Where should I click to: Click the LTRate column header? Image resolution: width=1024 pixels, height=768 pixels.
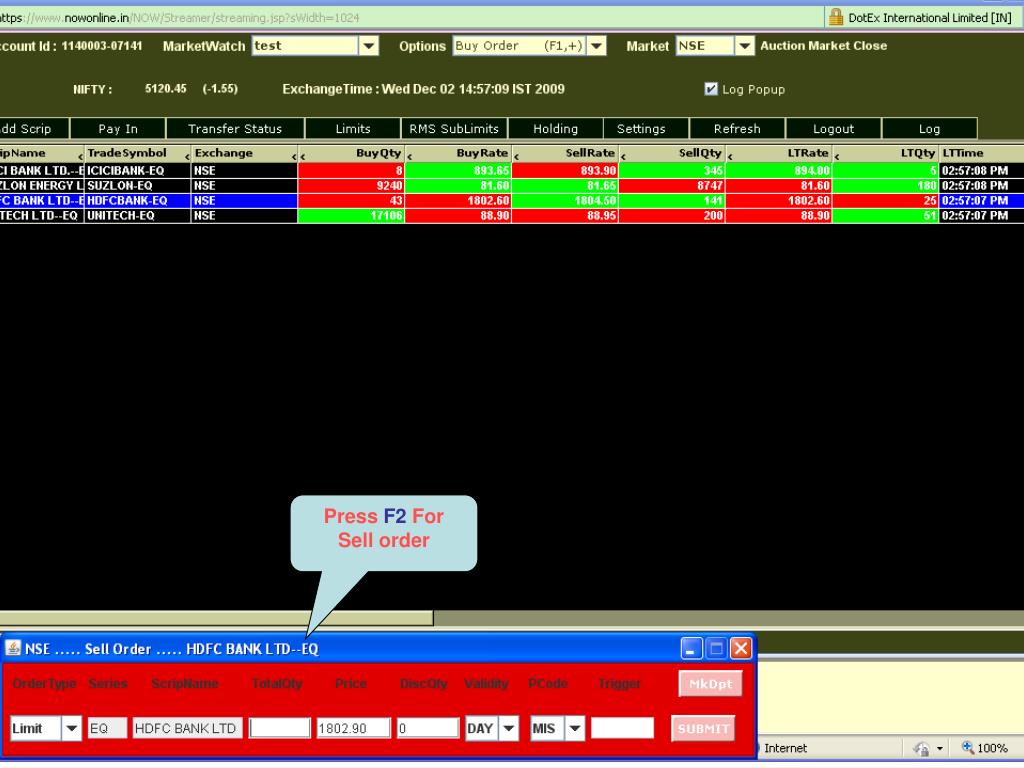pyautogui.click(x=779, y=153)
